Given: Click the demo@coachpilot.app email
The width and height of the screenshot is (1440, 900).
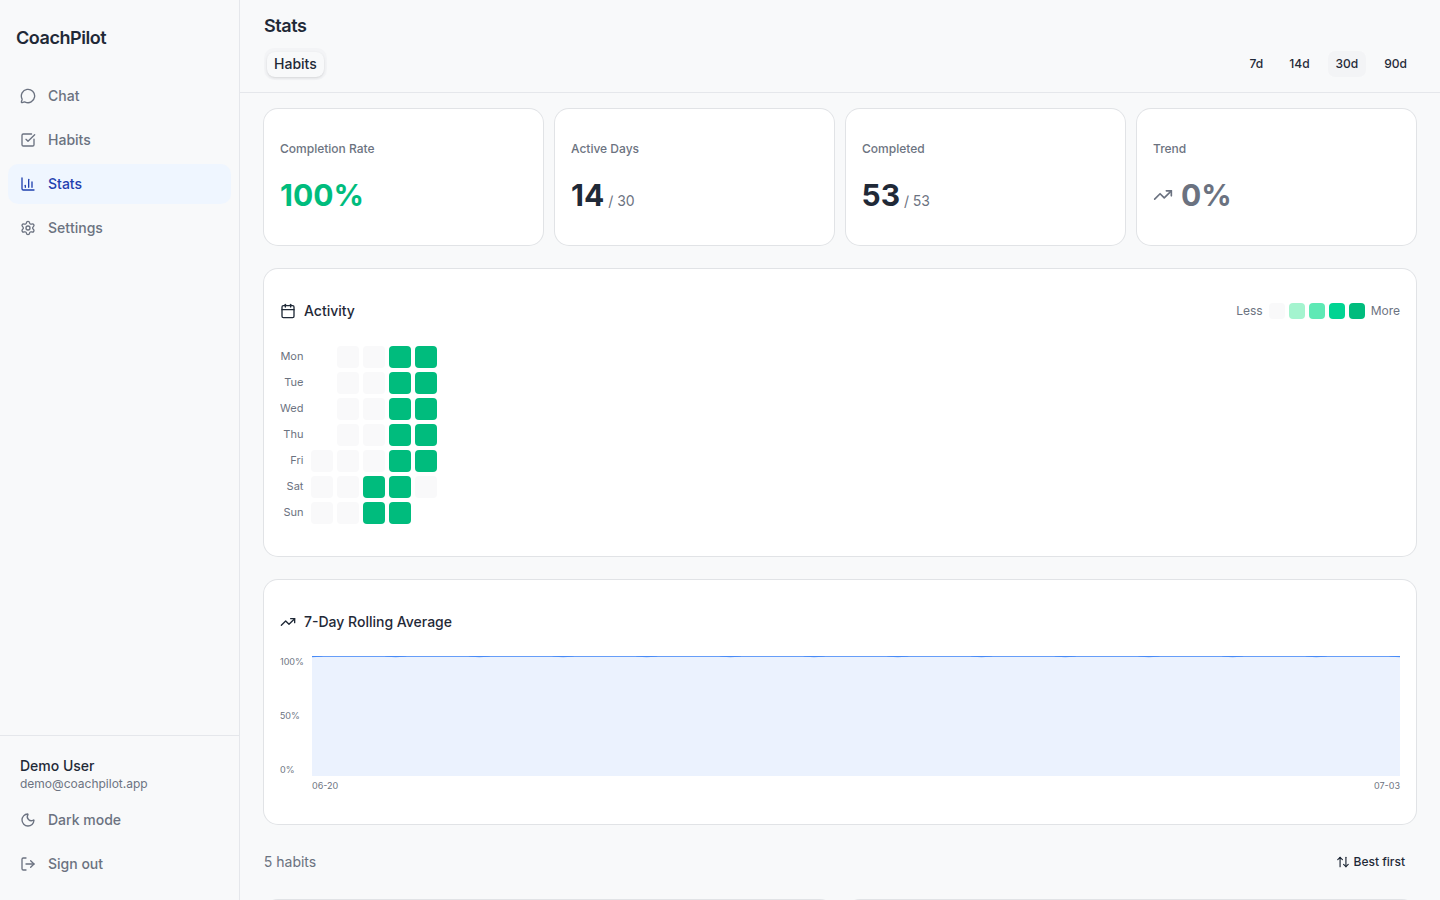Looking at the screenshot, I should 84,784.
